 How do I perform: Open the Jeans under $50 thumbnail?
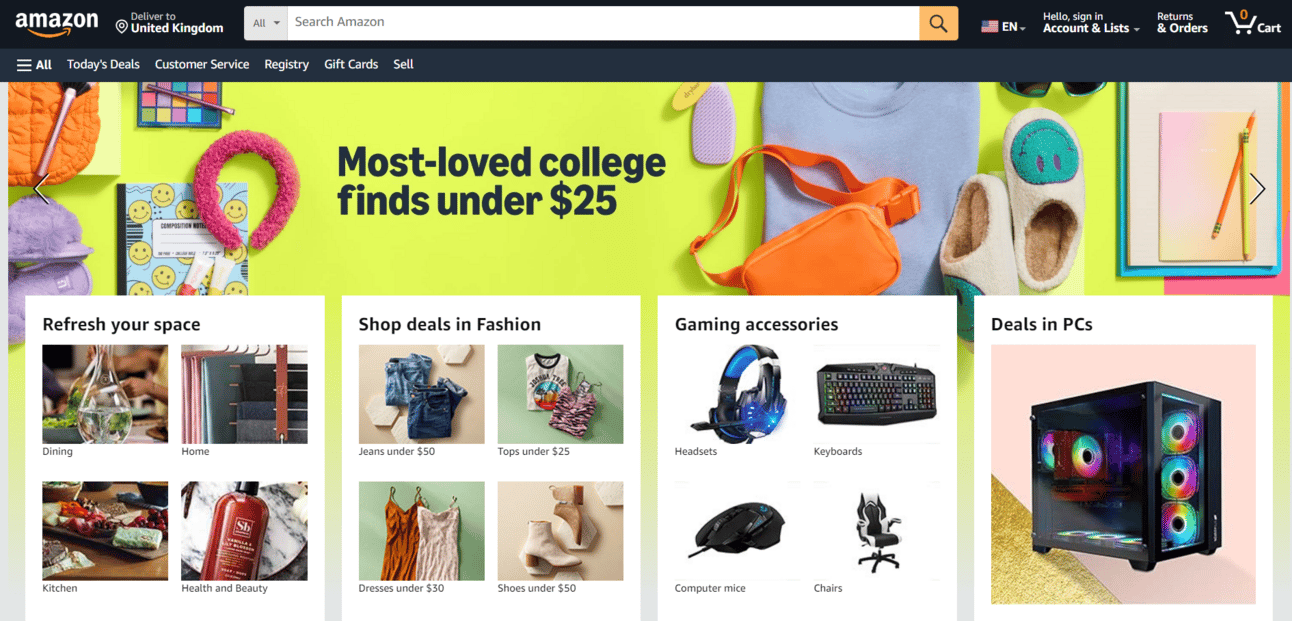pos(421,394)
